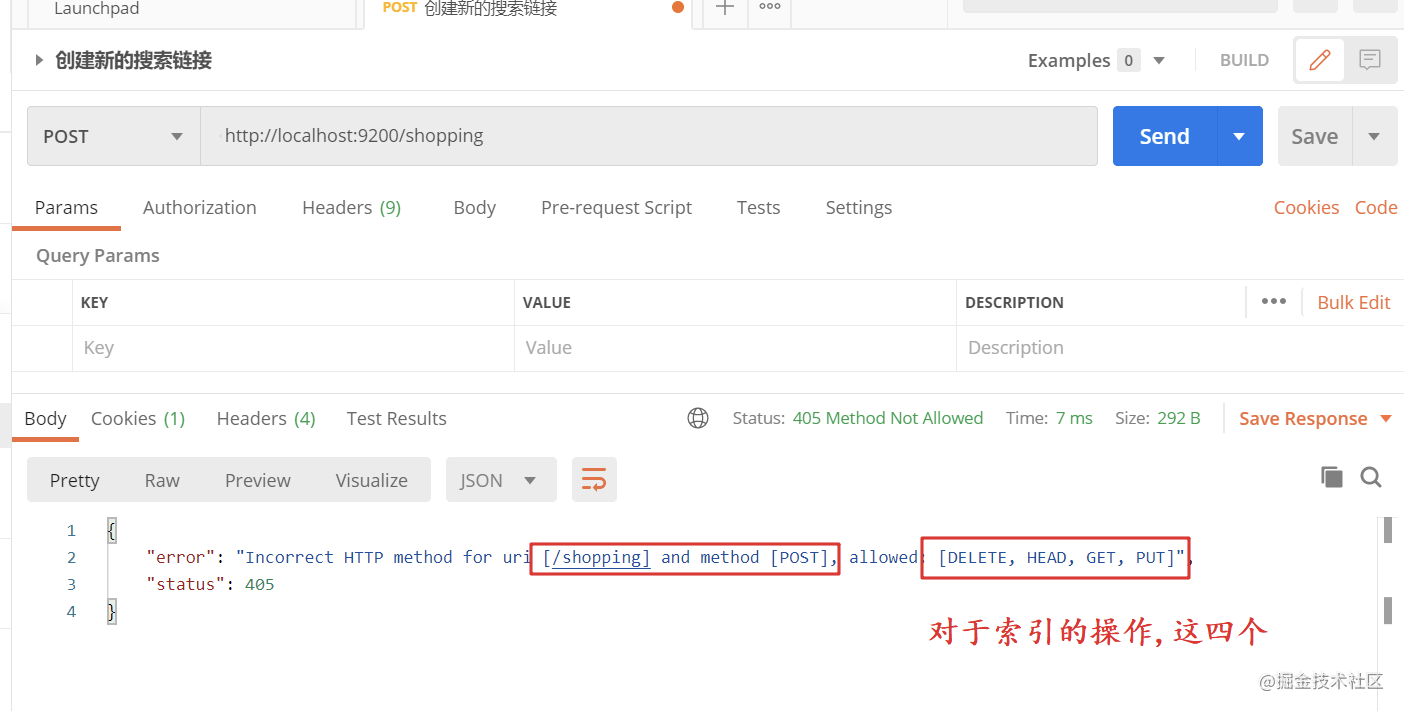Open the request Settings tab

(858, 207)
